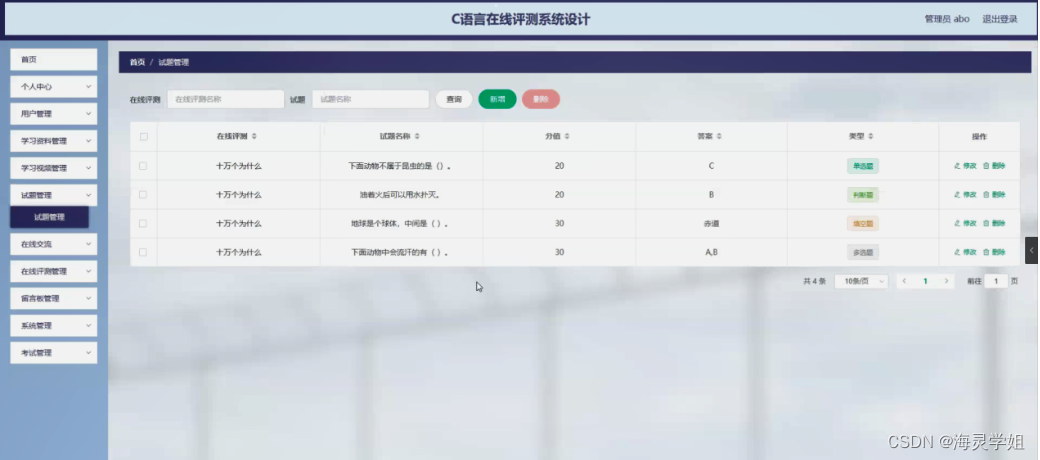Select page number 1 in pagination
The image size is (1040, 460).
tap(925, 281)
